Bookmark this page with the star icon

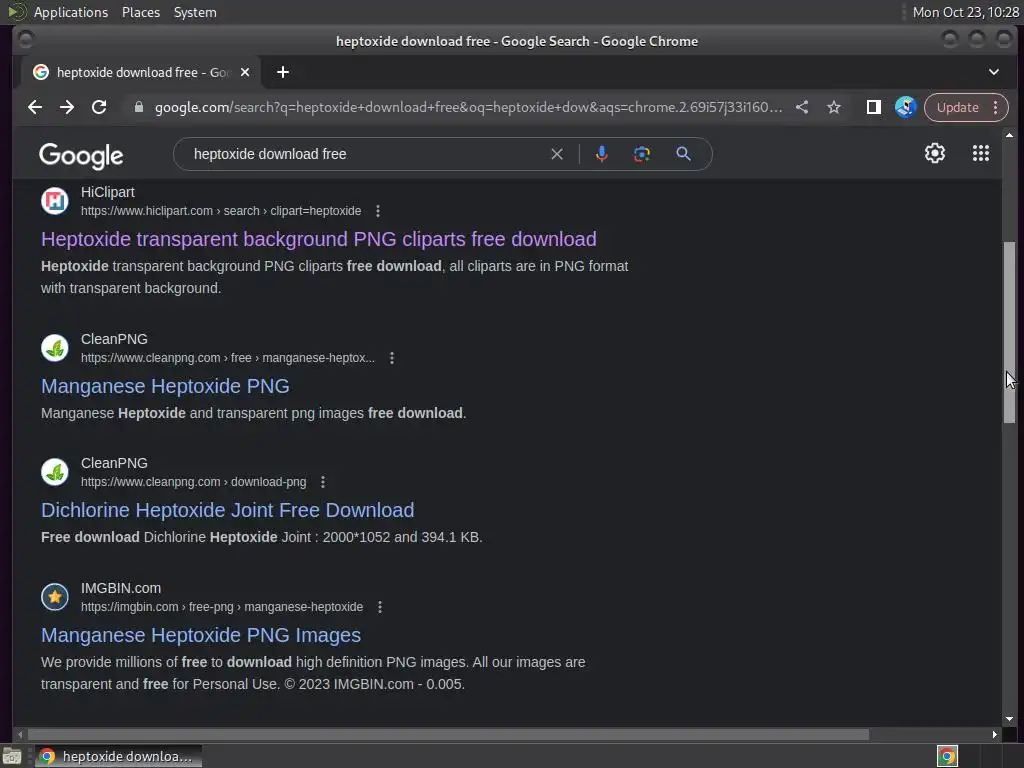pyautogui.click(x=834, y=107)
